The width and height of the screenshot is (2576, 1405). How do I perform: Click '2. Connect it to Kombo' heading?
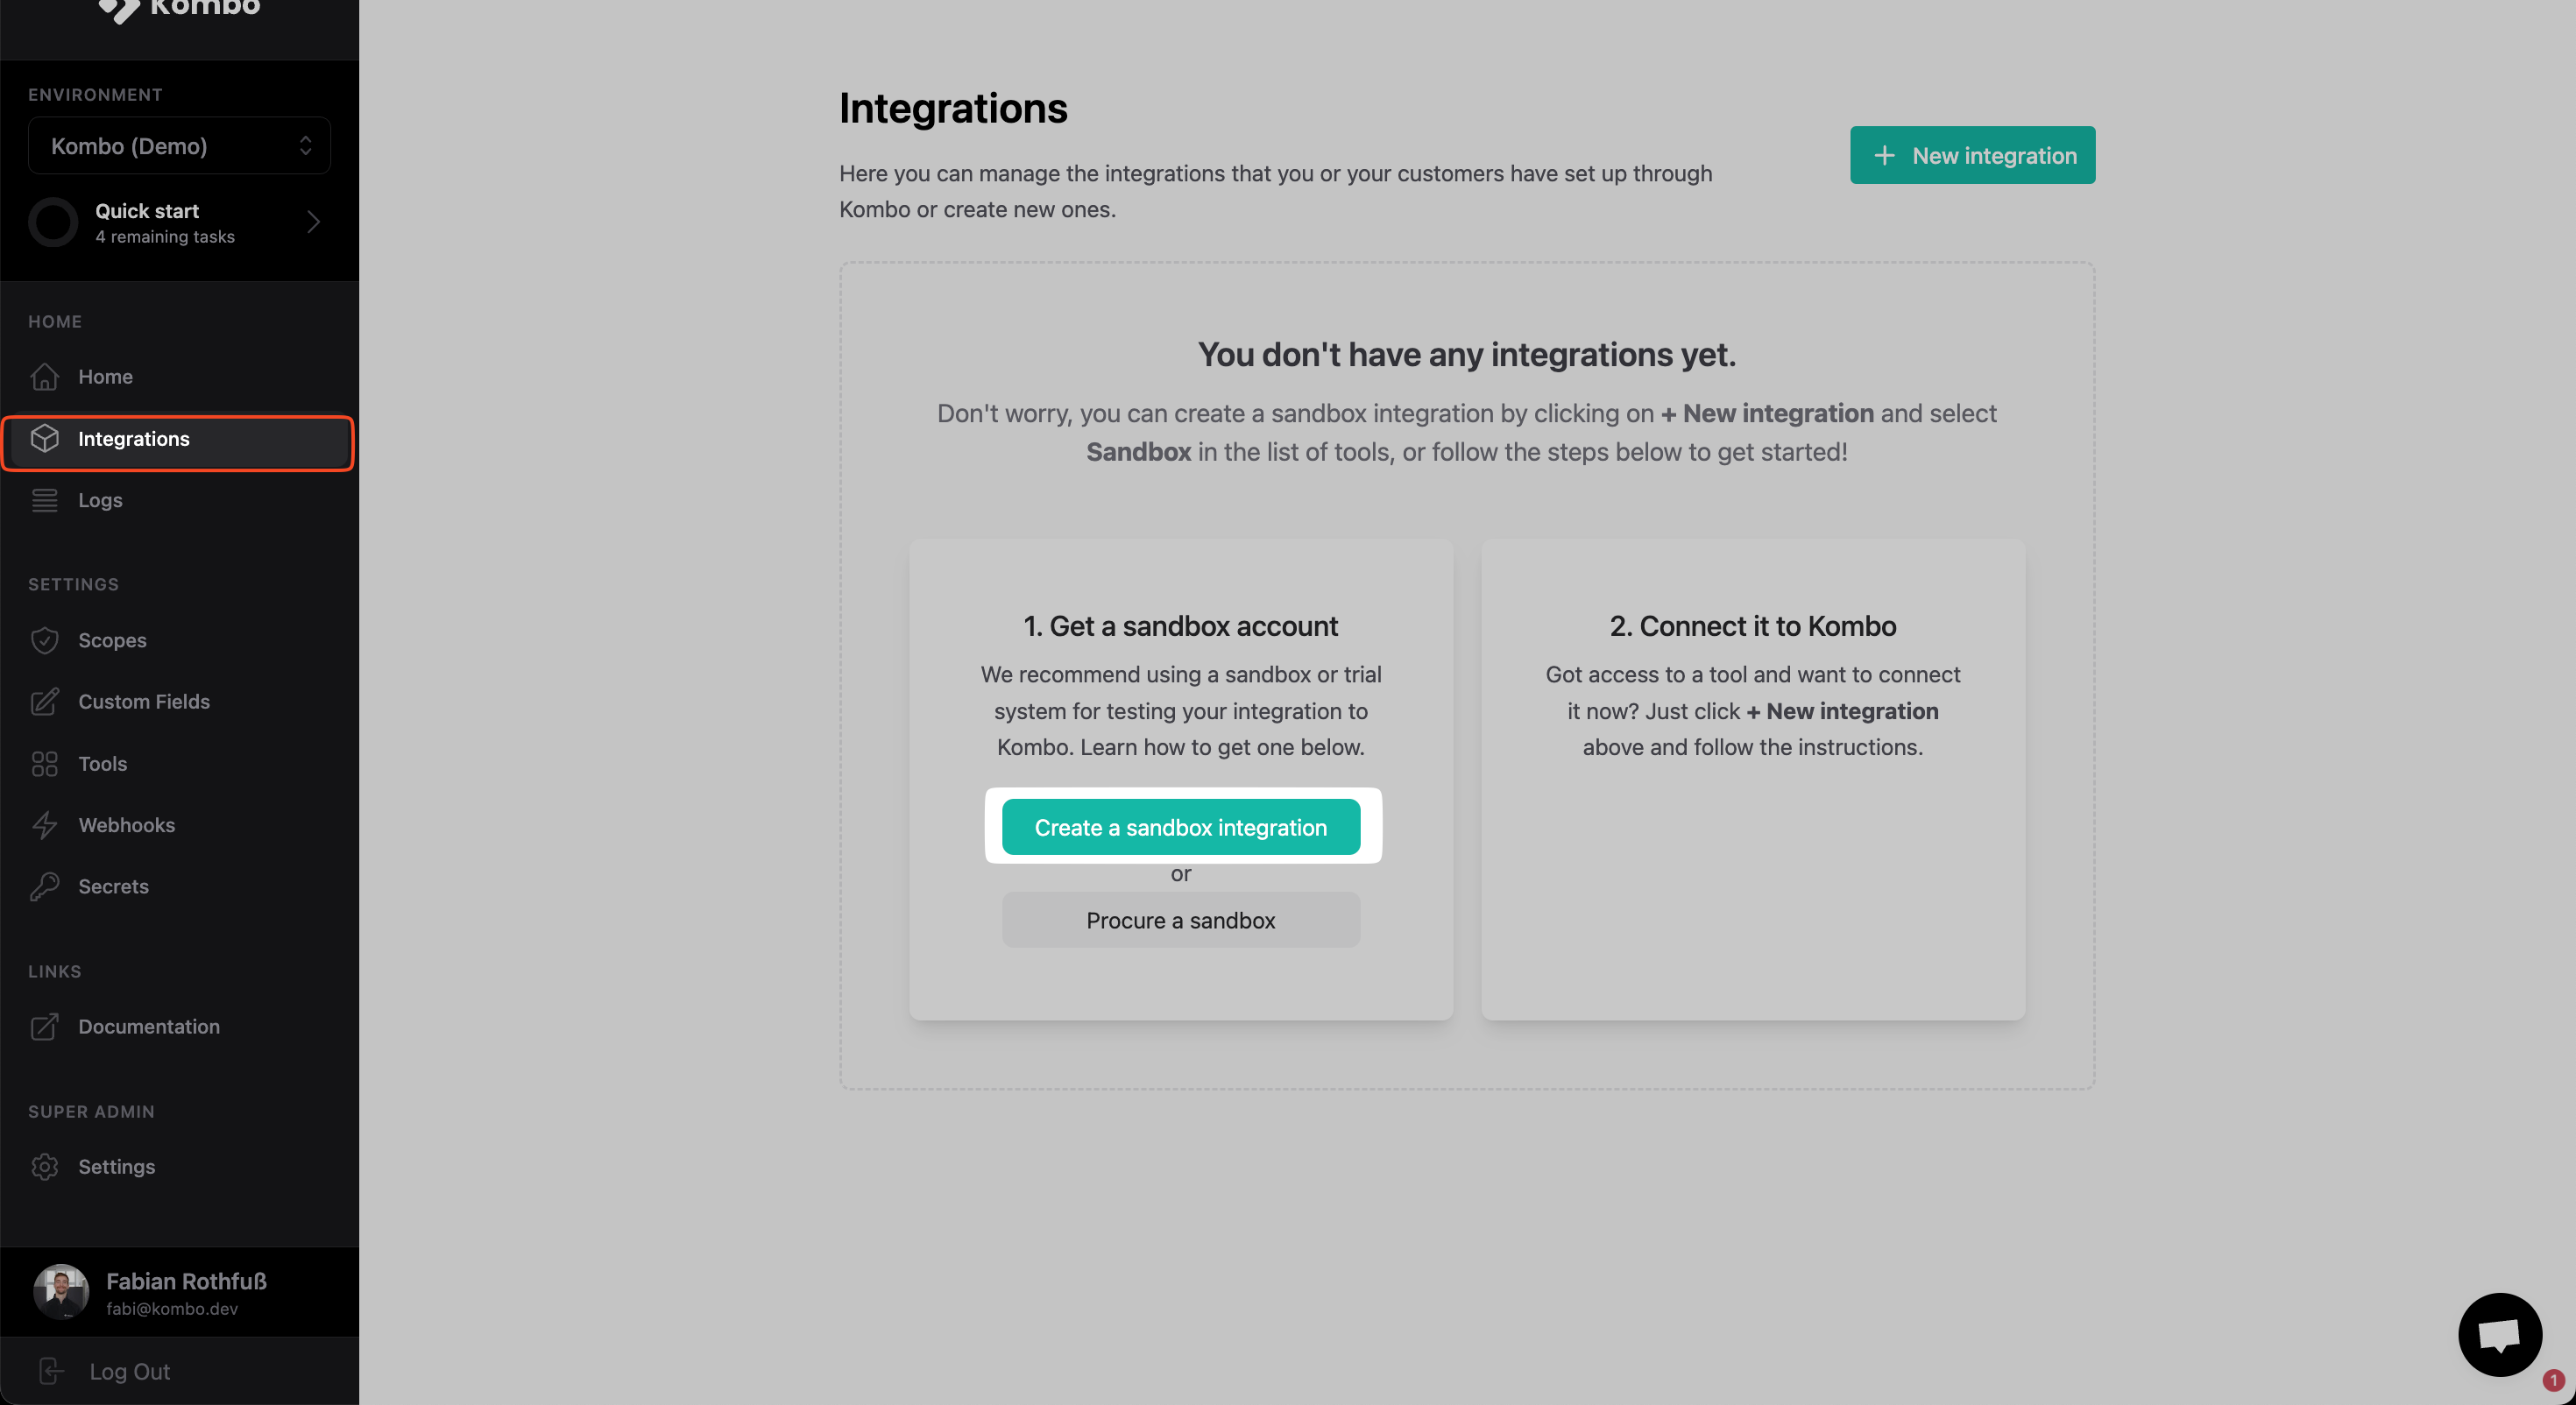pyautogui.click(x=1752, y=626)
